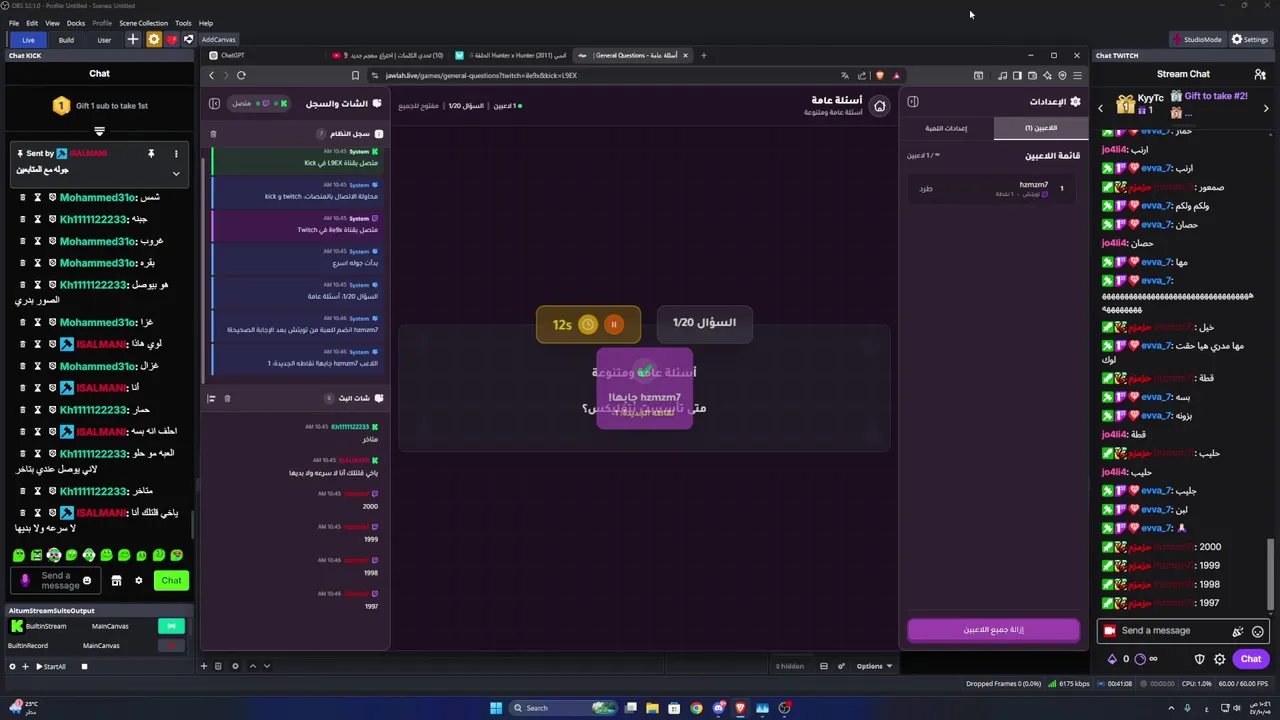Open the players (1) tab
The height and width of the screenshot is (720, 1280).
(x=1041, y=128)
